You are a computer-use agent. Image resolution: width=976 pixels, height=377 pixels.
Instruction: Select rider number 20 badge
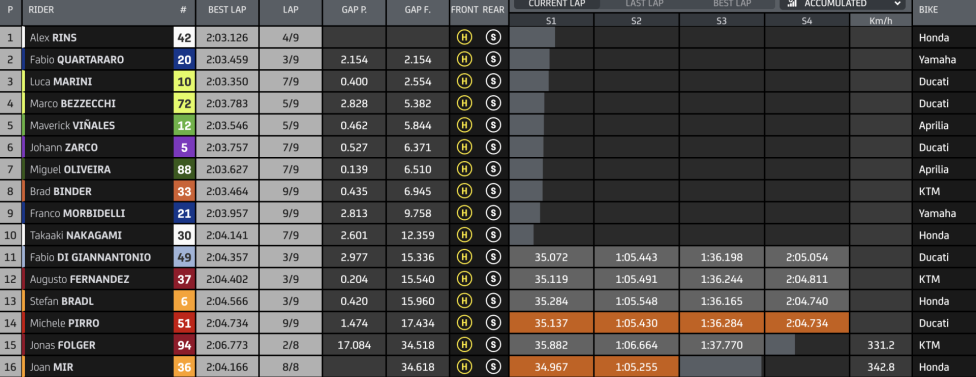pos(184,59)
